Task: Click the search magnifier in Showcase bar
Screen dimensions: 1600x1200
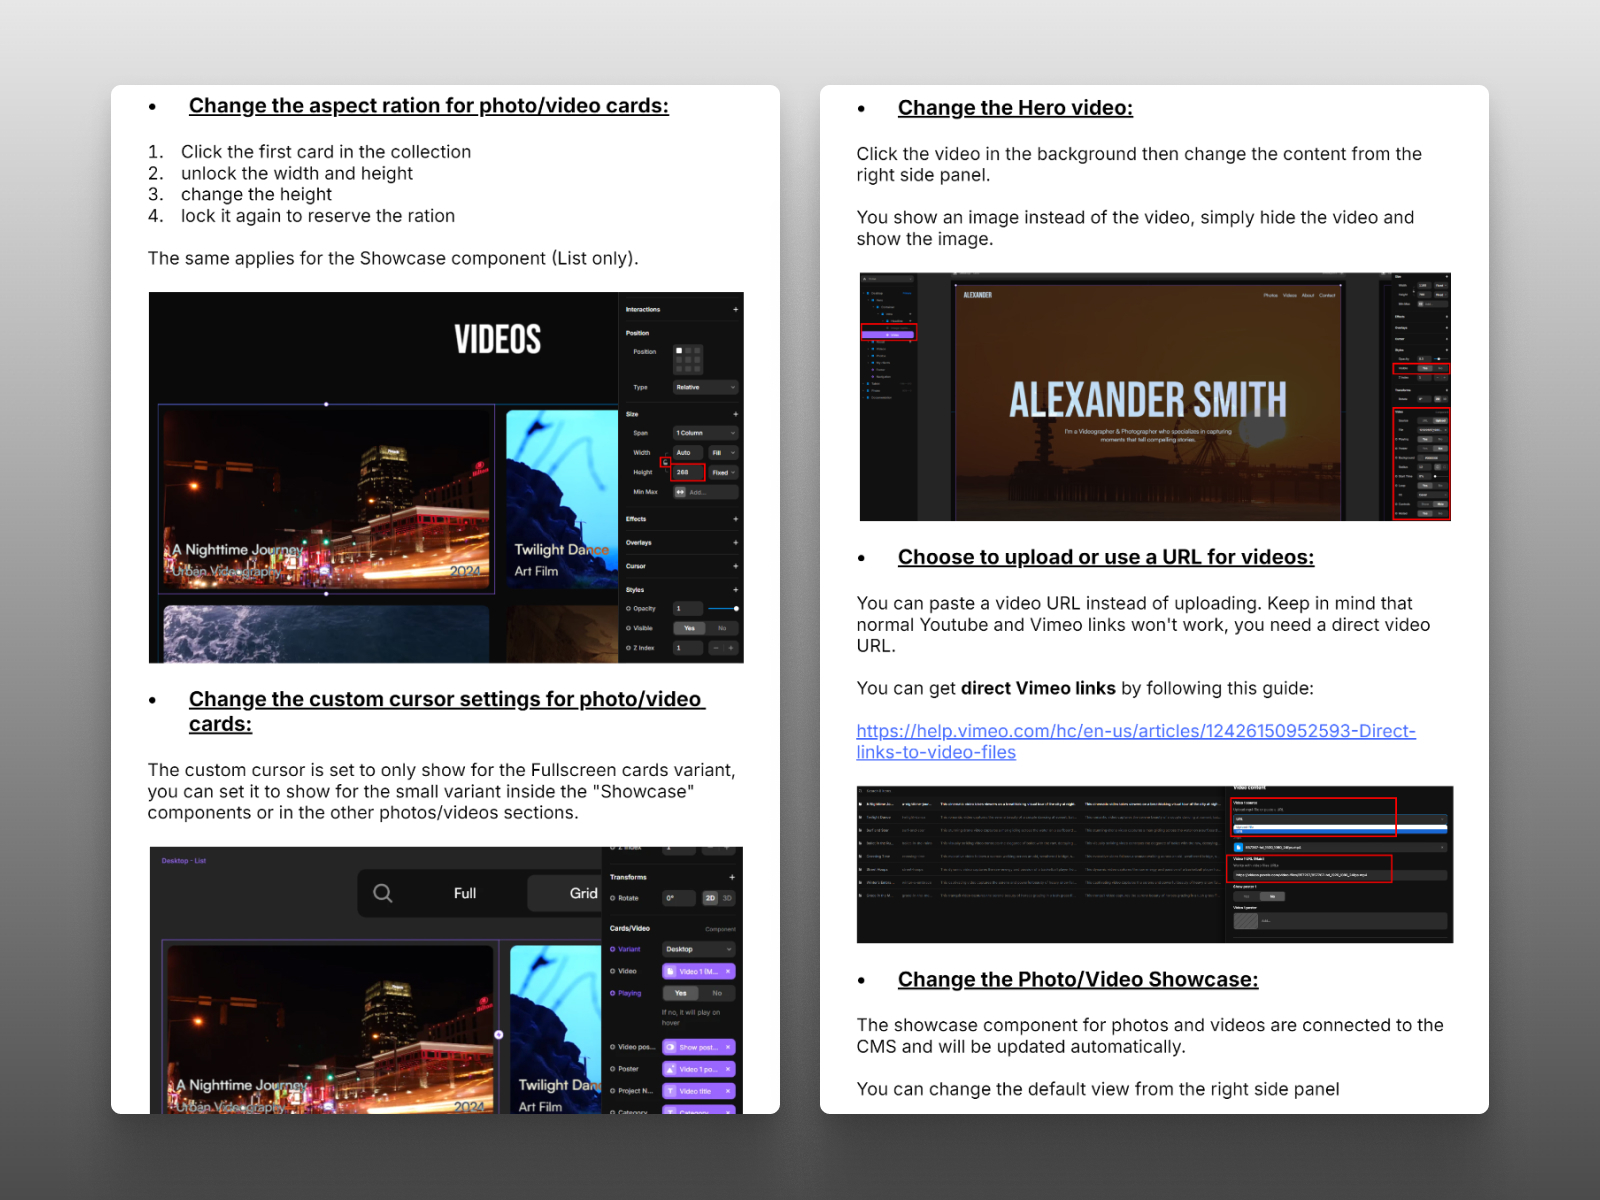Action: [383, 893]
